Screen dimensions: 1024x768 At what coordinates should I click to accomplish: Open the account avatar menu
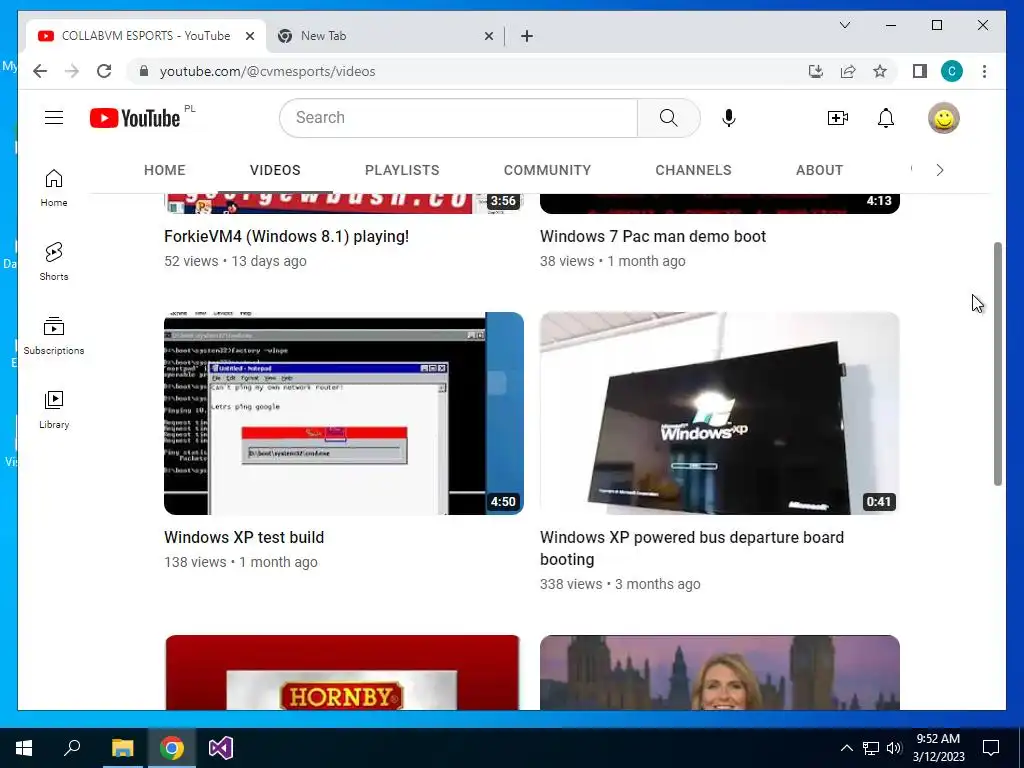pos(944,118)
